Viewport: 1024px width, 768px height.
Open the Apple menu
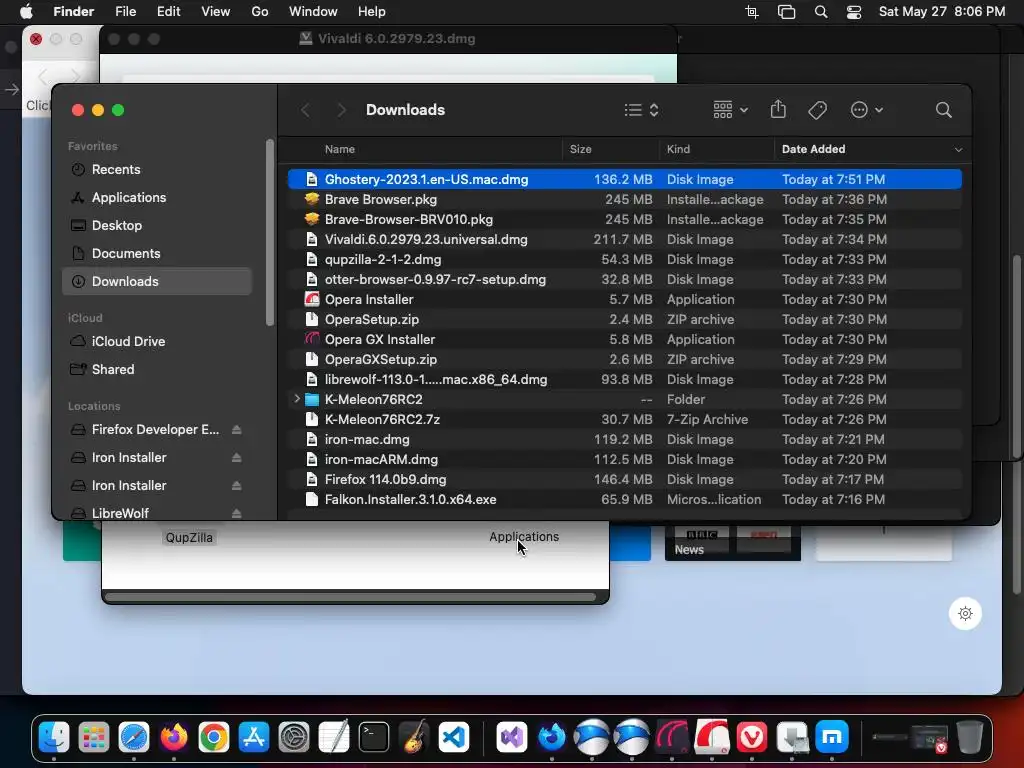tap(27, 12)
